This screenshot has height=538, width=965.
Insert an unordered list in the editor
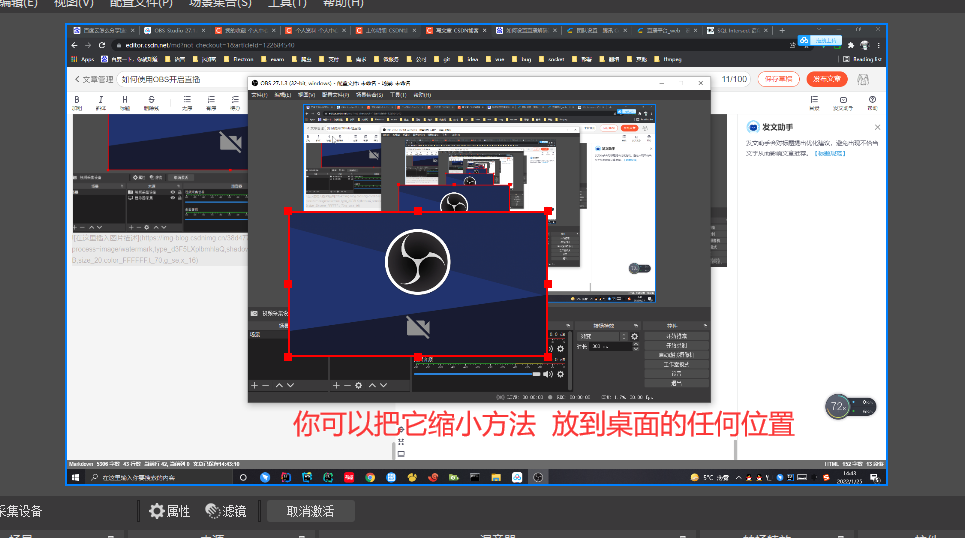(x=187, y=102)
